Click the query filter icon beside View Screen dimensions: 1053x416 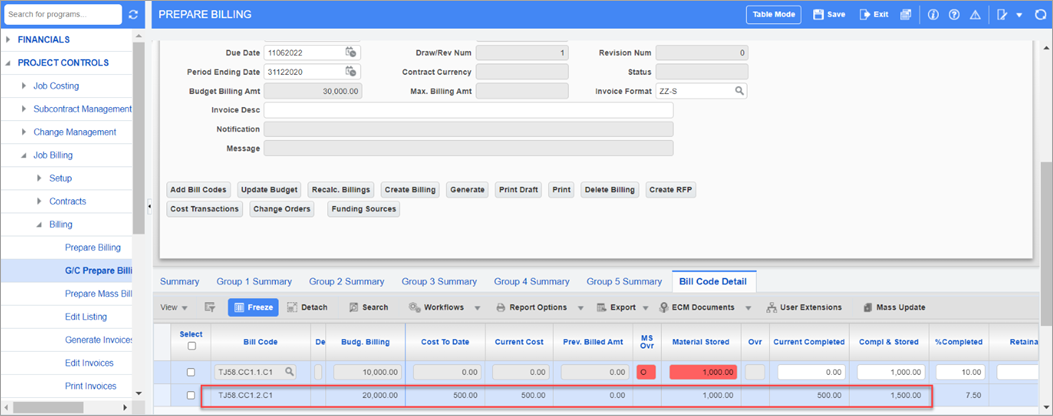[x=210, y=307]
